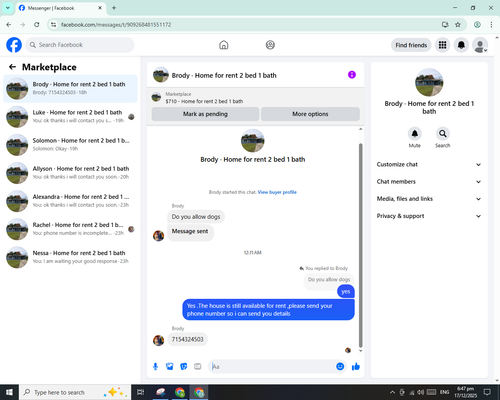This screenshot has width=500, height=400.
Task: Open tab search dropdown arrow
Action: [x=8, y=8]
